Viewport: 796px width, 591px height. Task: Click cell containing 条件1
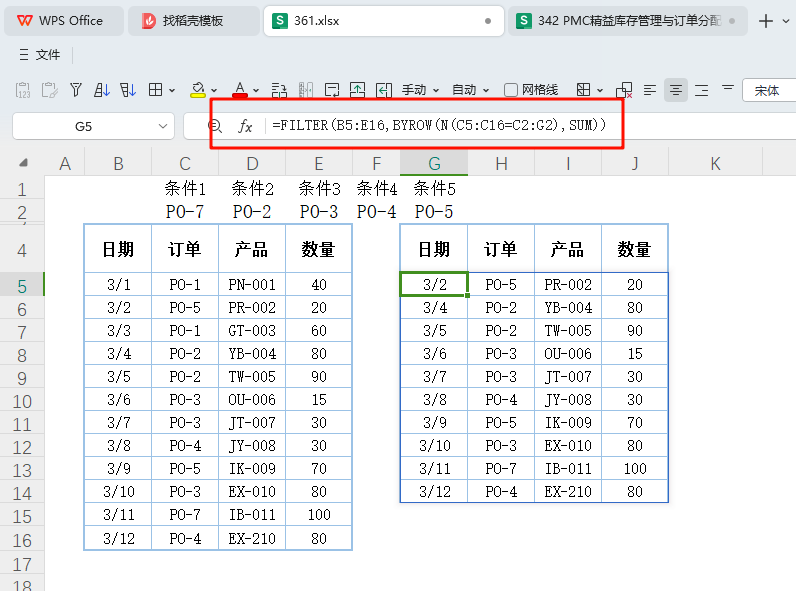tap(185, 189)
